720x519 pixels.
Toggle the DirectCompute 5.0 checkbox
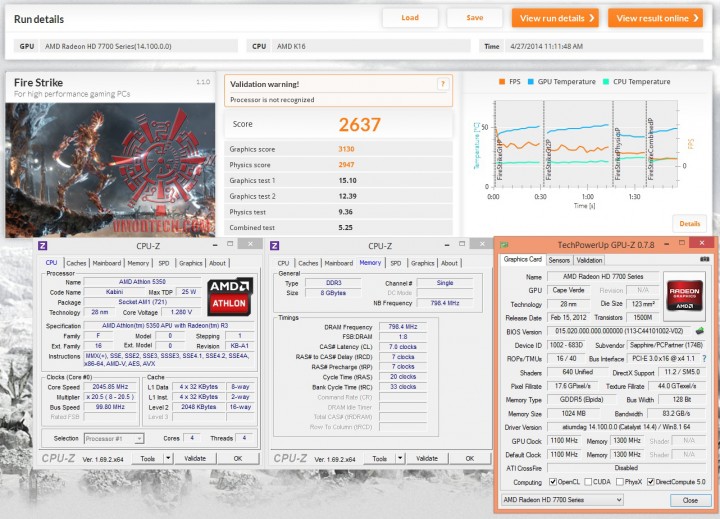[651, 482]
